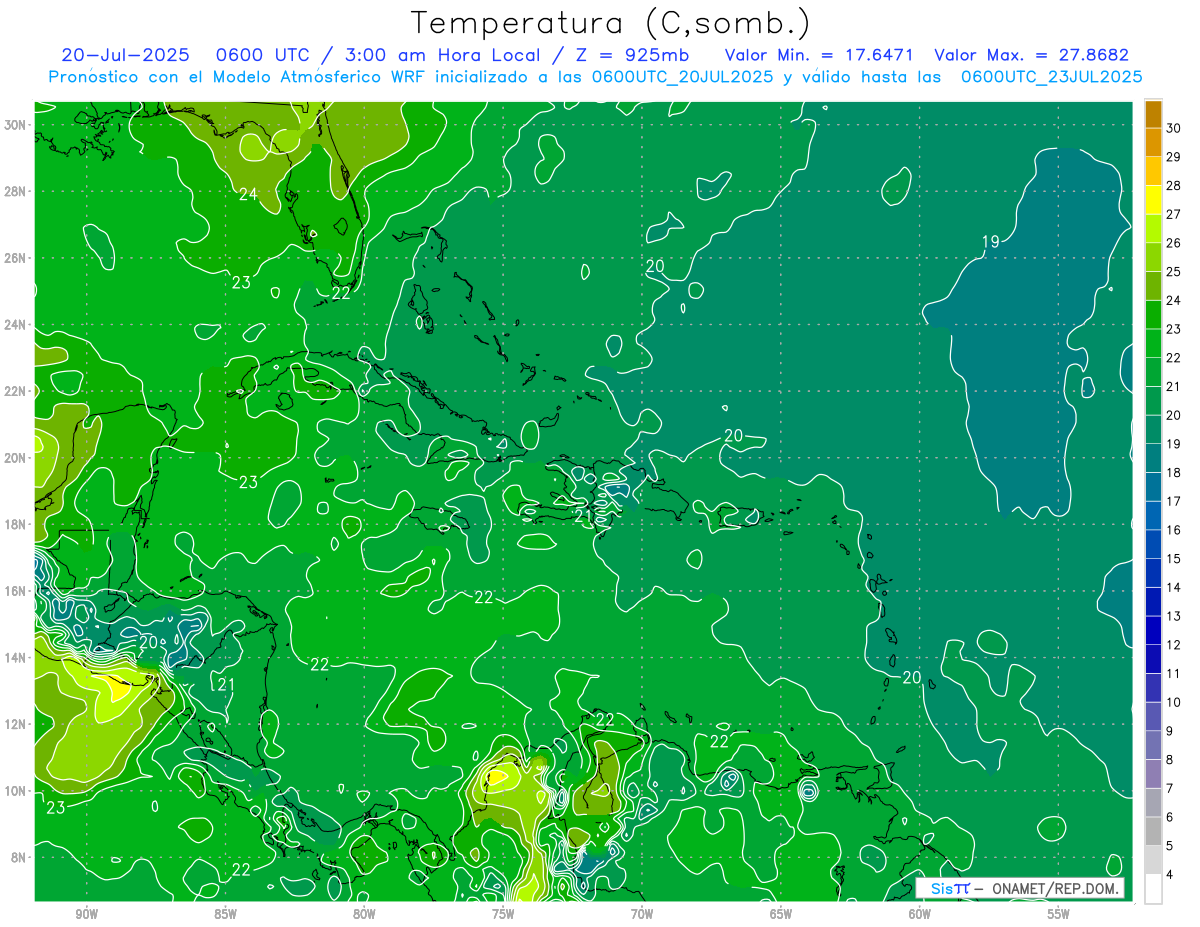Image resolution: width=1200 pixels, height=927 pixels.
Task: Click the "21" contour label over Hispaniola
Action: pos(584,516)
